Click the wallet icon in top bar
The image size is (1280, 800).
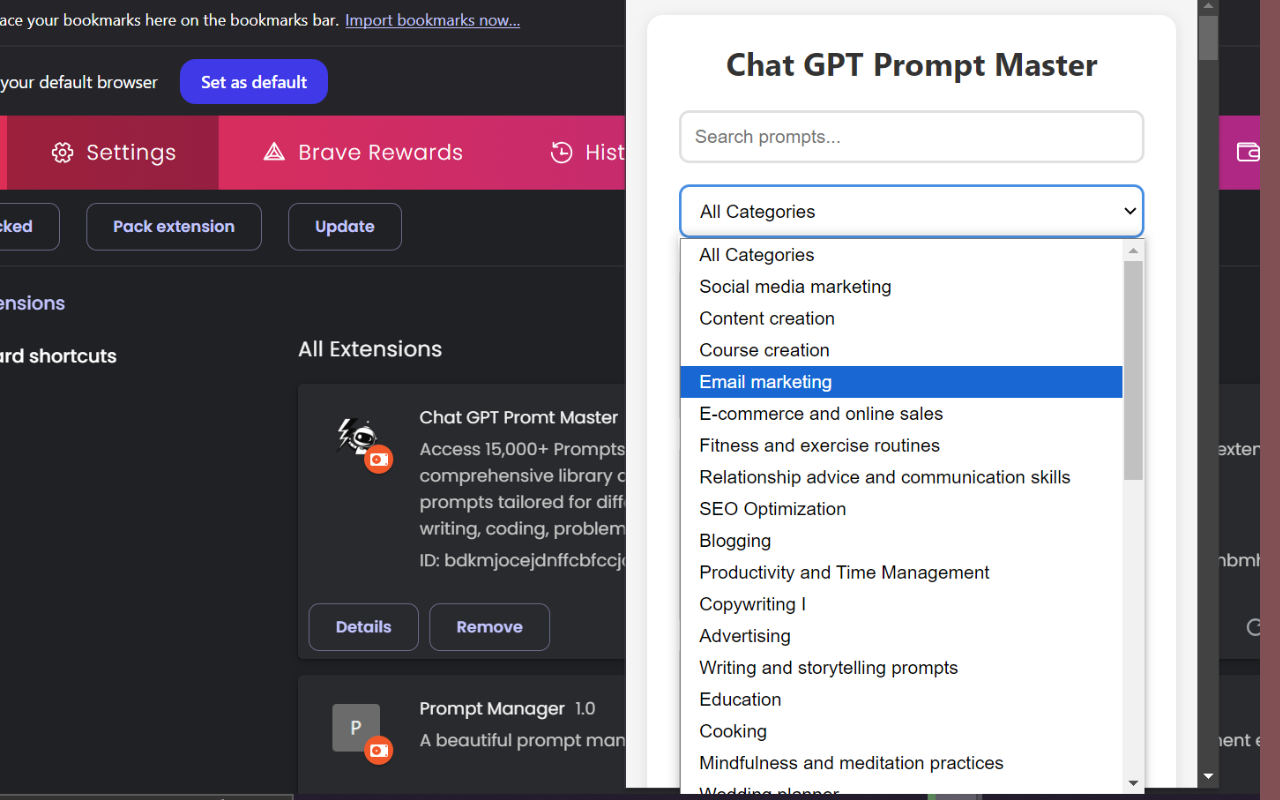tap(1248, 152)
